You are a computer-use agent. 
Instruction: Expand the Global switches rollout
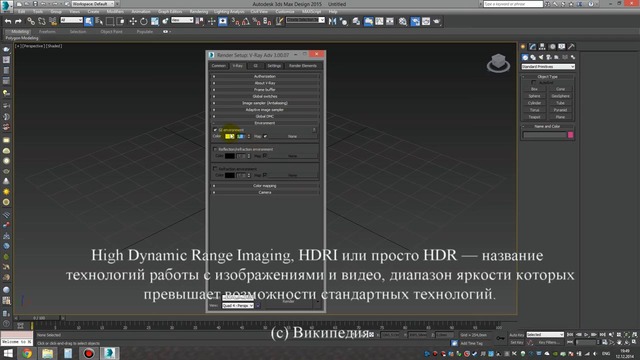click(x=265, y=96)
